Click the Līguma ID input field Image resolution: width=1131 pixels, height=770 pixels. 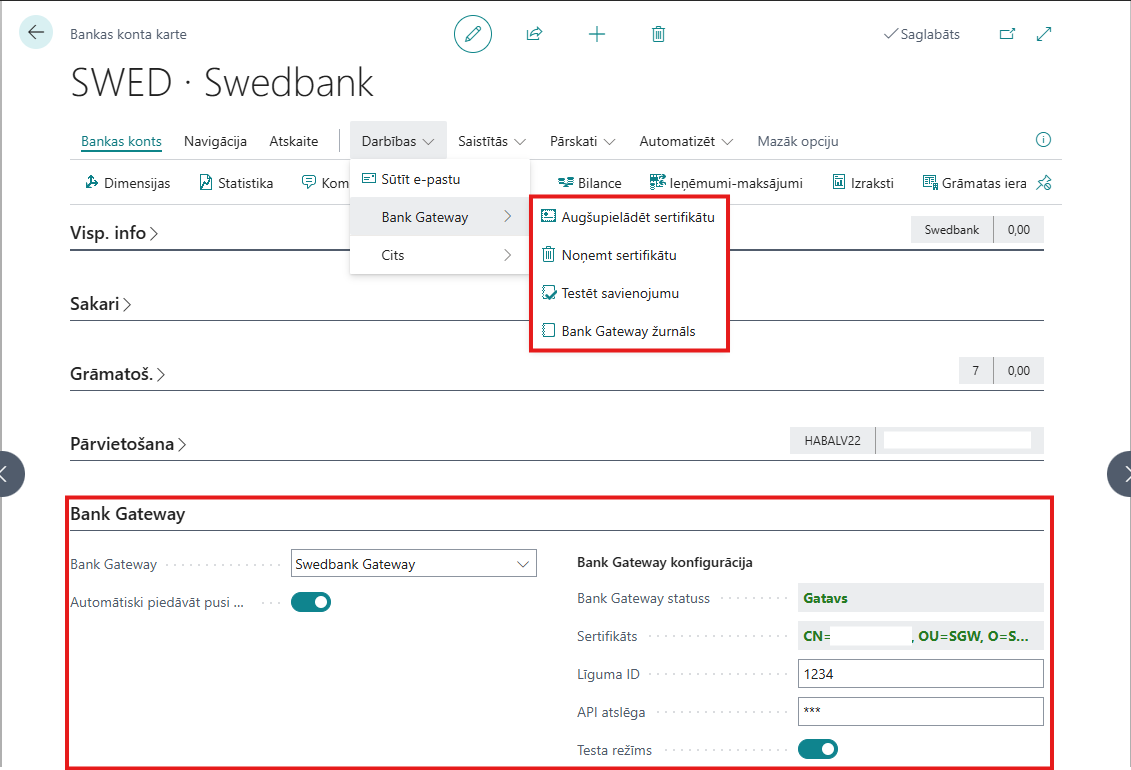point(920,674)
